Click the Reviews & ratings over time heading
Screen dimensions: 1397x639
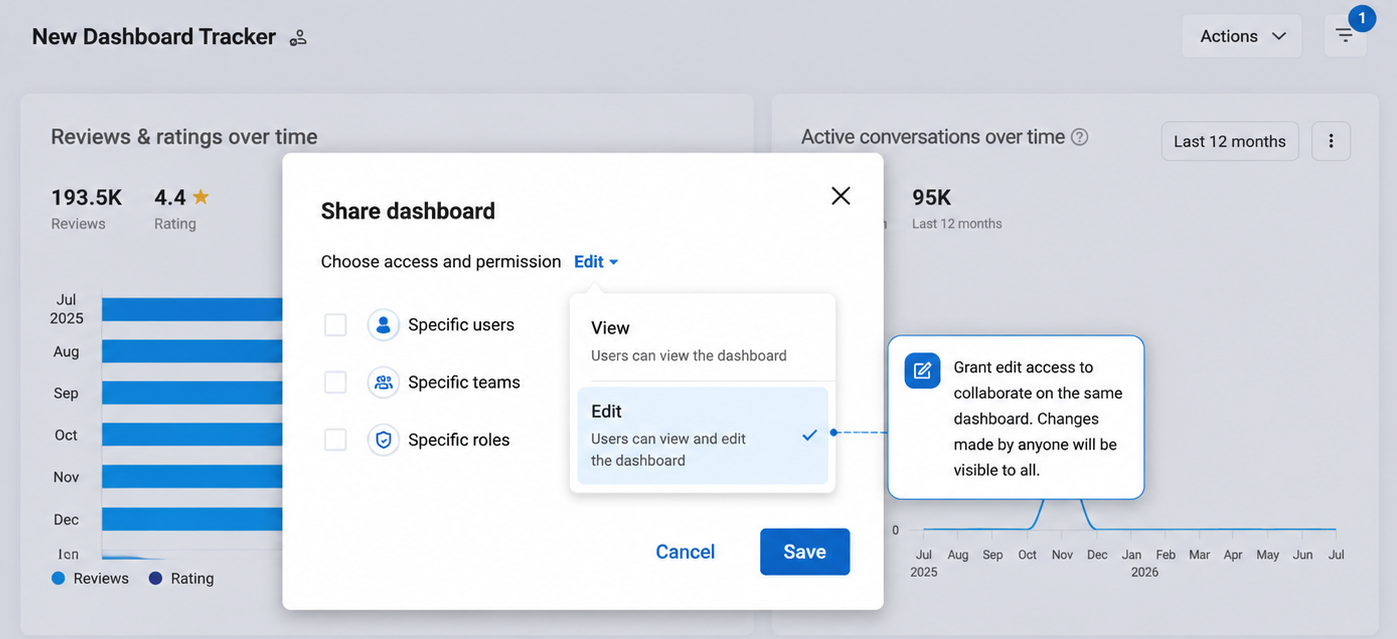click(x=184, y=137)
